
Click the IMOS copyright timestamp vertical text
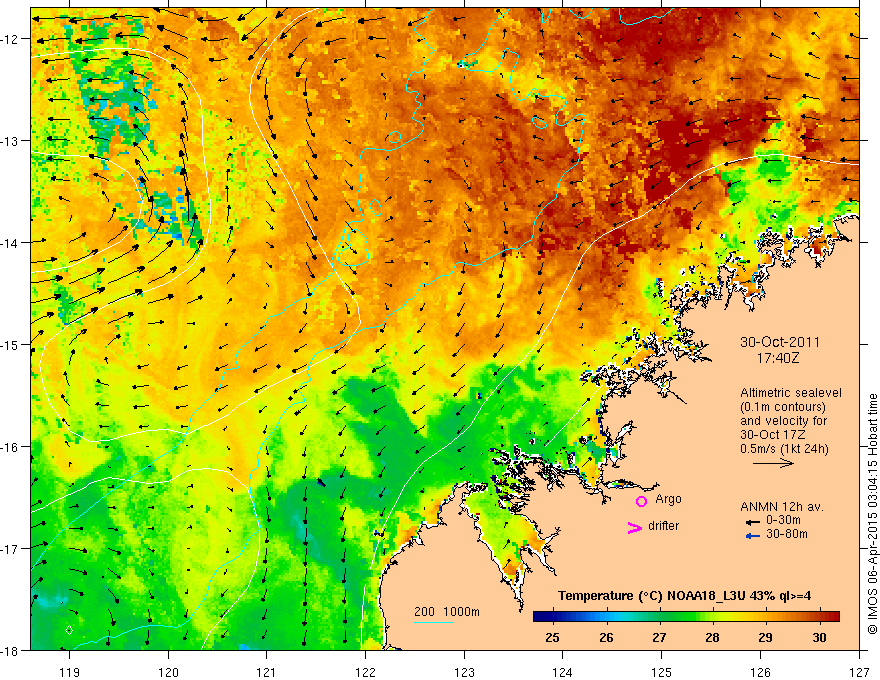pos(872,514)
